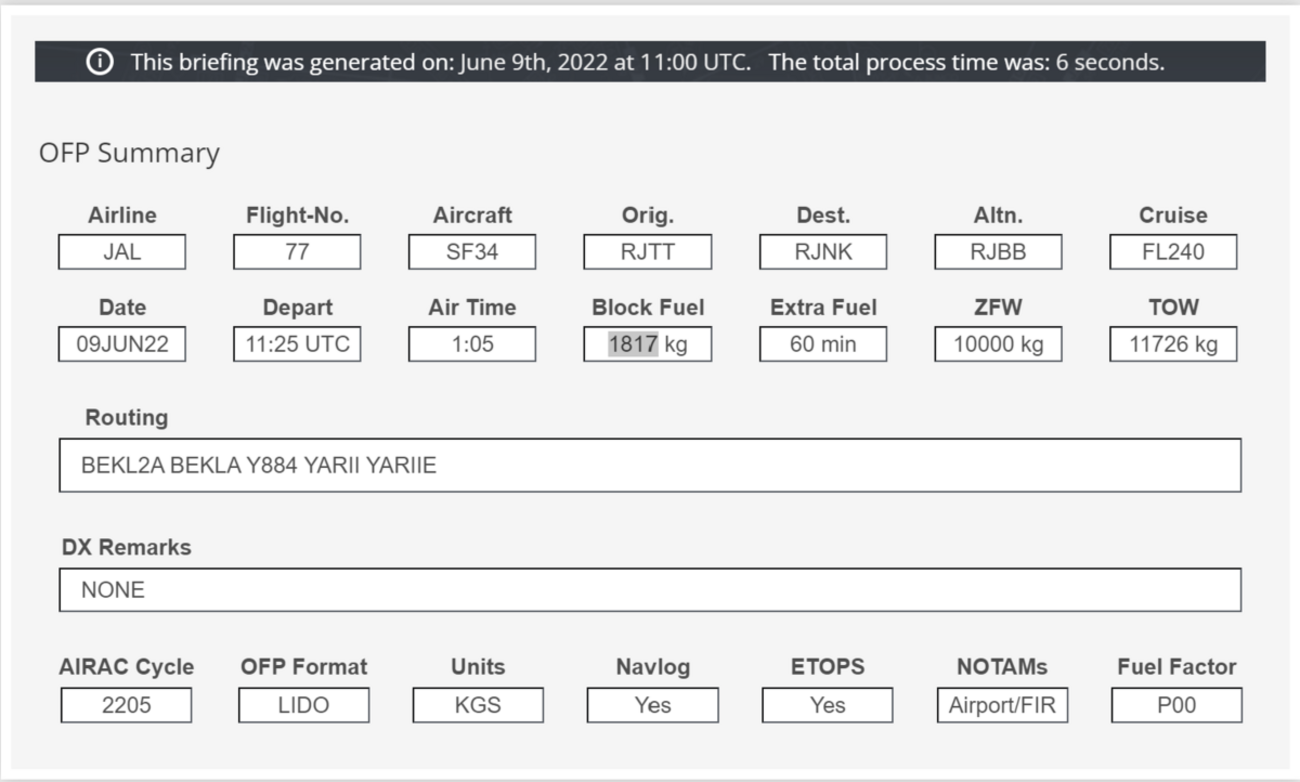Viewport: 1300px width, 782px height.
Task: Select the NOTAMs field Airport/FIR
Action: (1003, 705)
